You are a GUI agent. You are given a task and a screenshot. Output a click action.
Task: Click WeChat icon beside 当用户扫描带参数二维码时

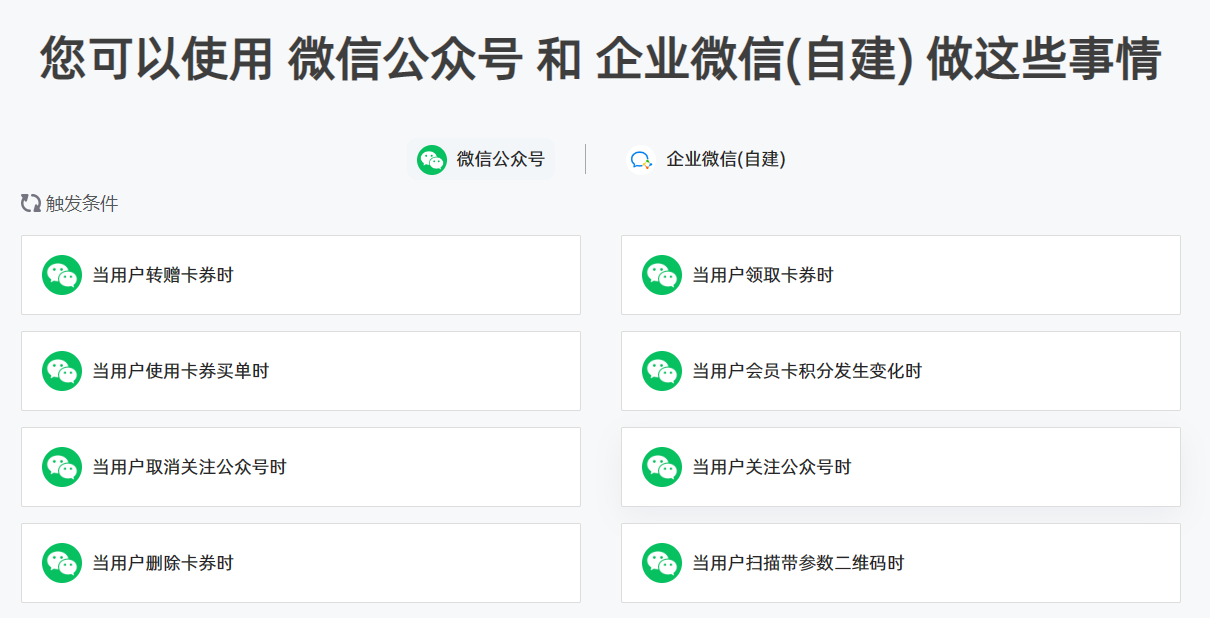pos(662,563)
